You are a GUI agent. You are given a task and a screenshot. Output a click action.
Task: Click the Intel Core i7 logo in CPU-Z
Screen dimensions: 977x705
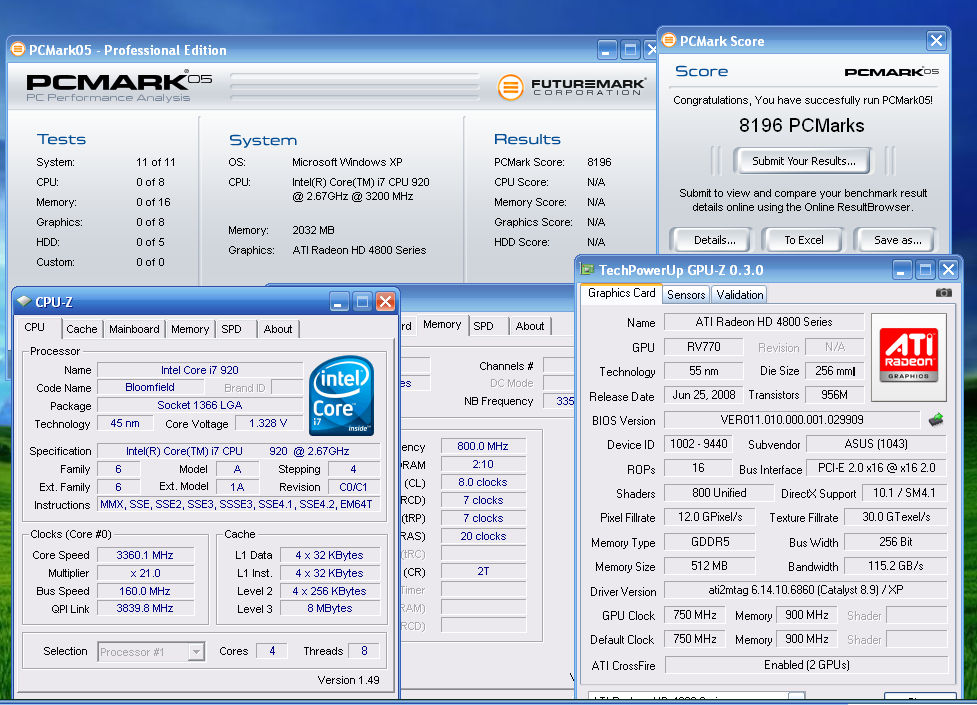point(341,395)
